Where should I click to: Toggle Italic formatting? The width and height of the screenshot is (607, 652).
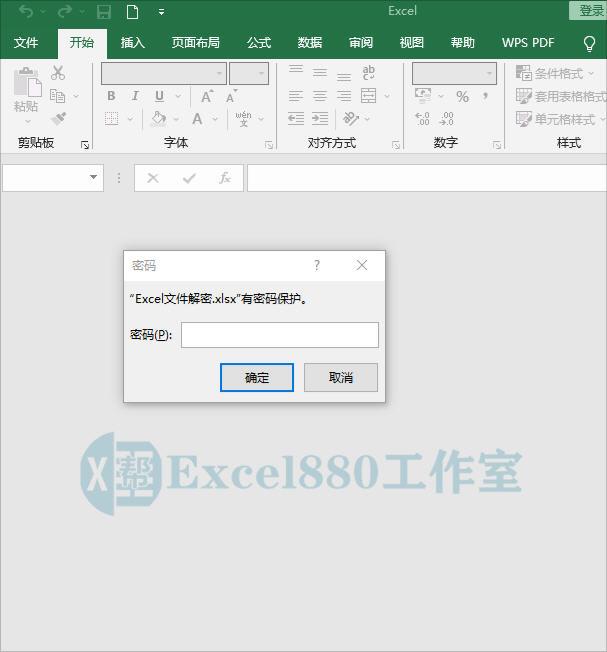point(135,96)
